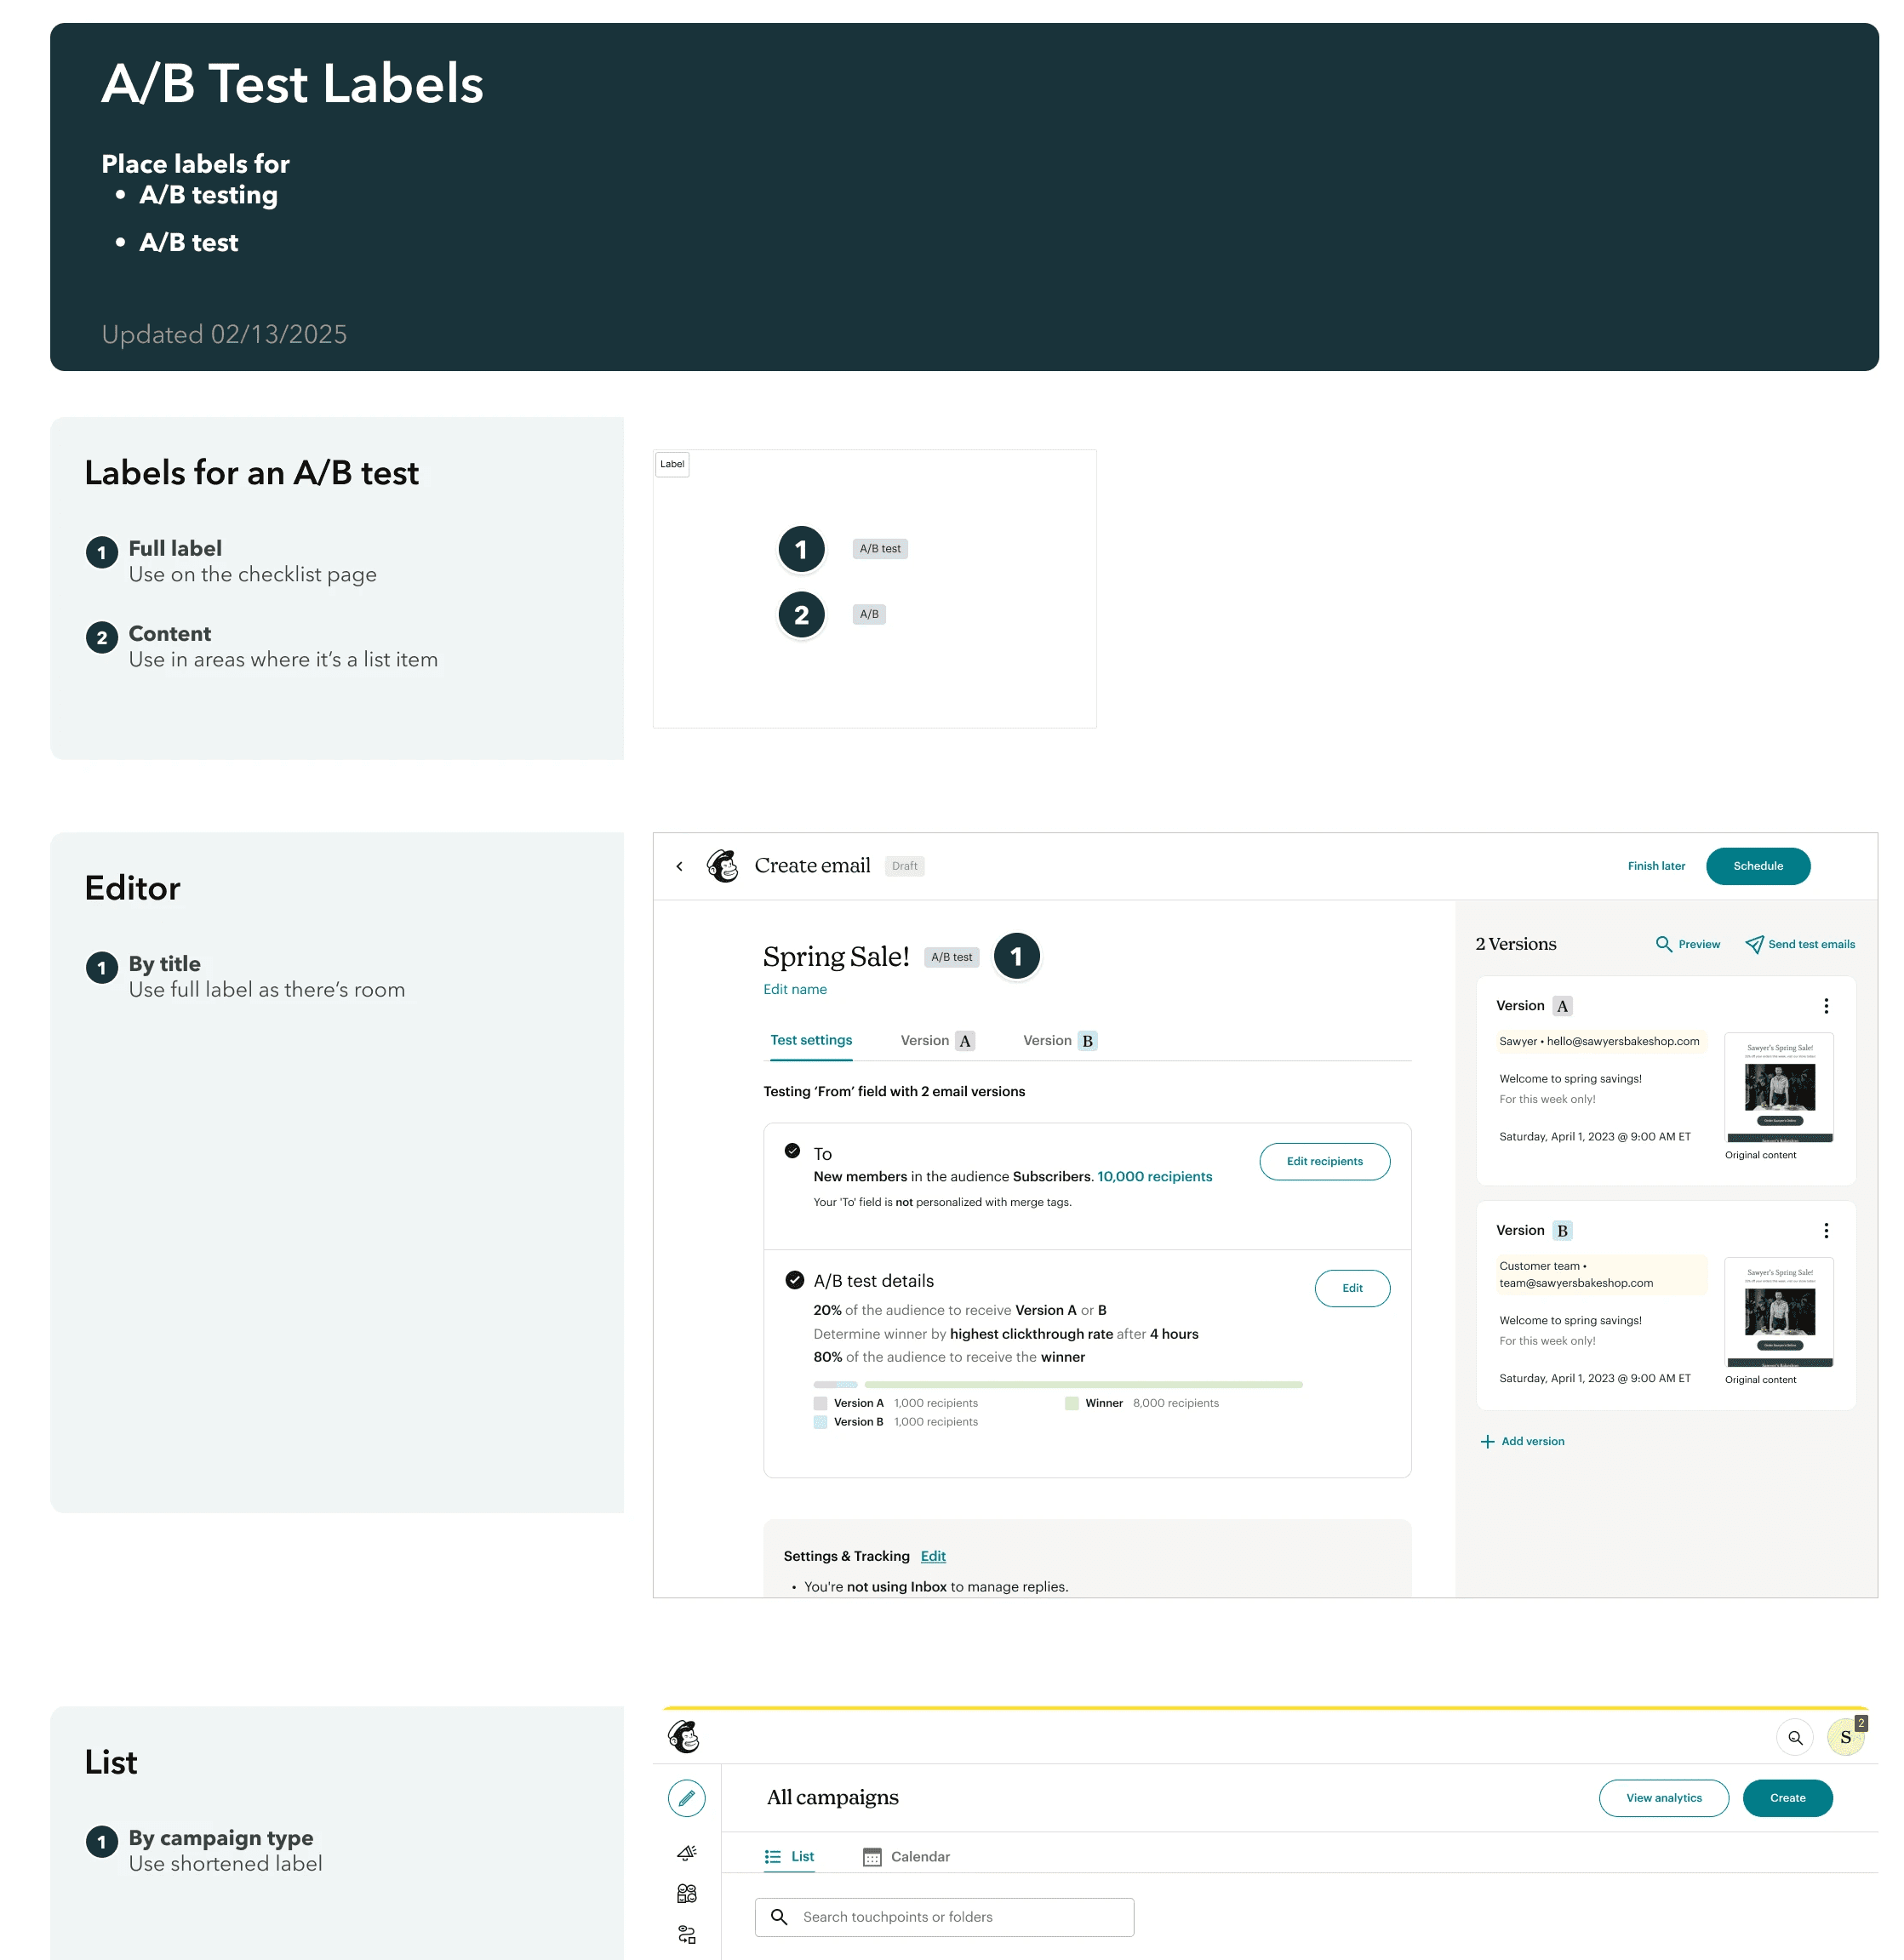Click the Mailchimp logo above All campaigns

[684, 1737]
